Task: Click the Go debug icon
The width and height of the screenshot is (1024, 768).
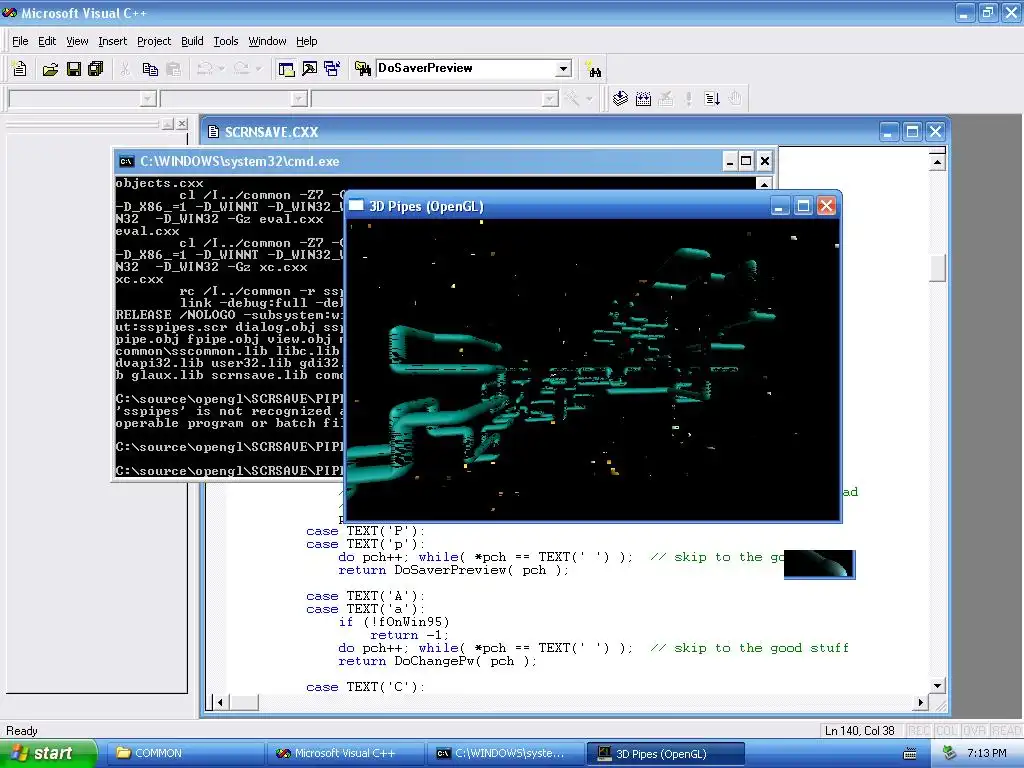Action: click(712, 99)
